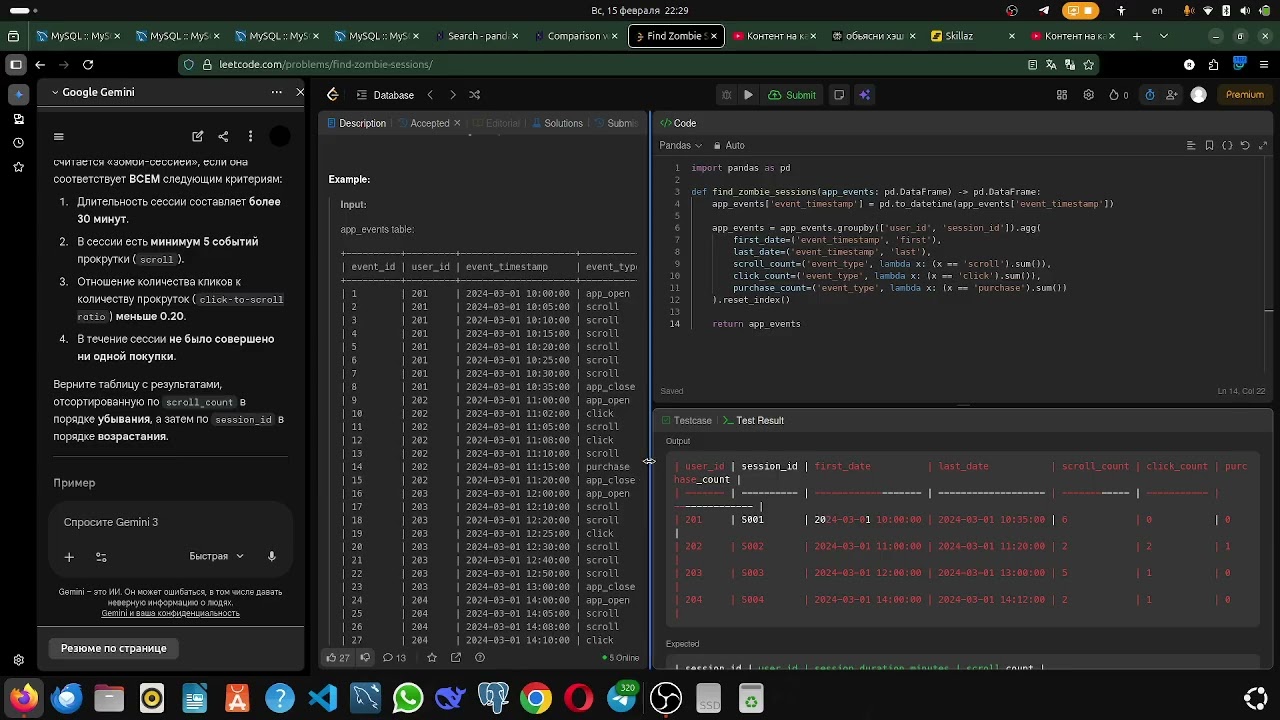
Task: Close the Accepted tab
Action: pos(457,123)
